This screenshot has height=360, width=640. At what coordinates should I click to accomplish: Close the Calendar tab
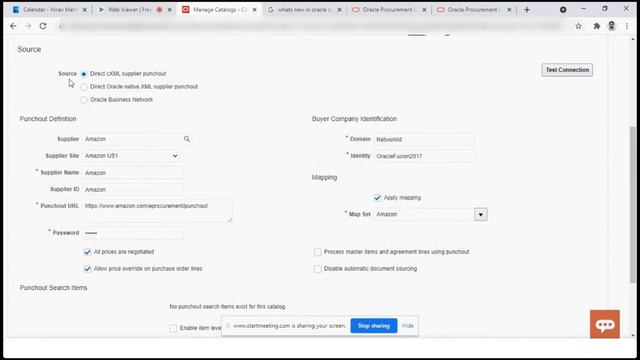point(84,9)
